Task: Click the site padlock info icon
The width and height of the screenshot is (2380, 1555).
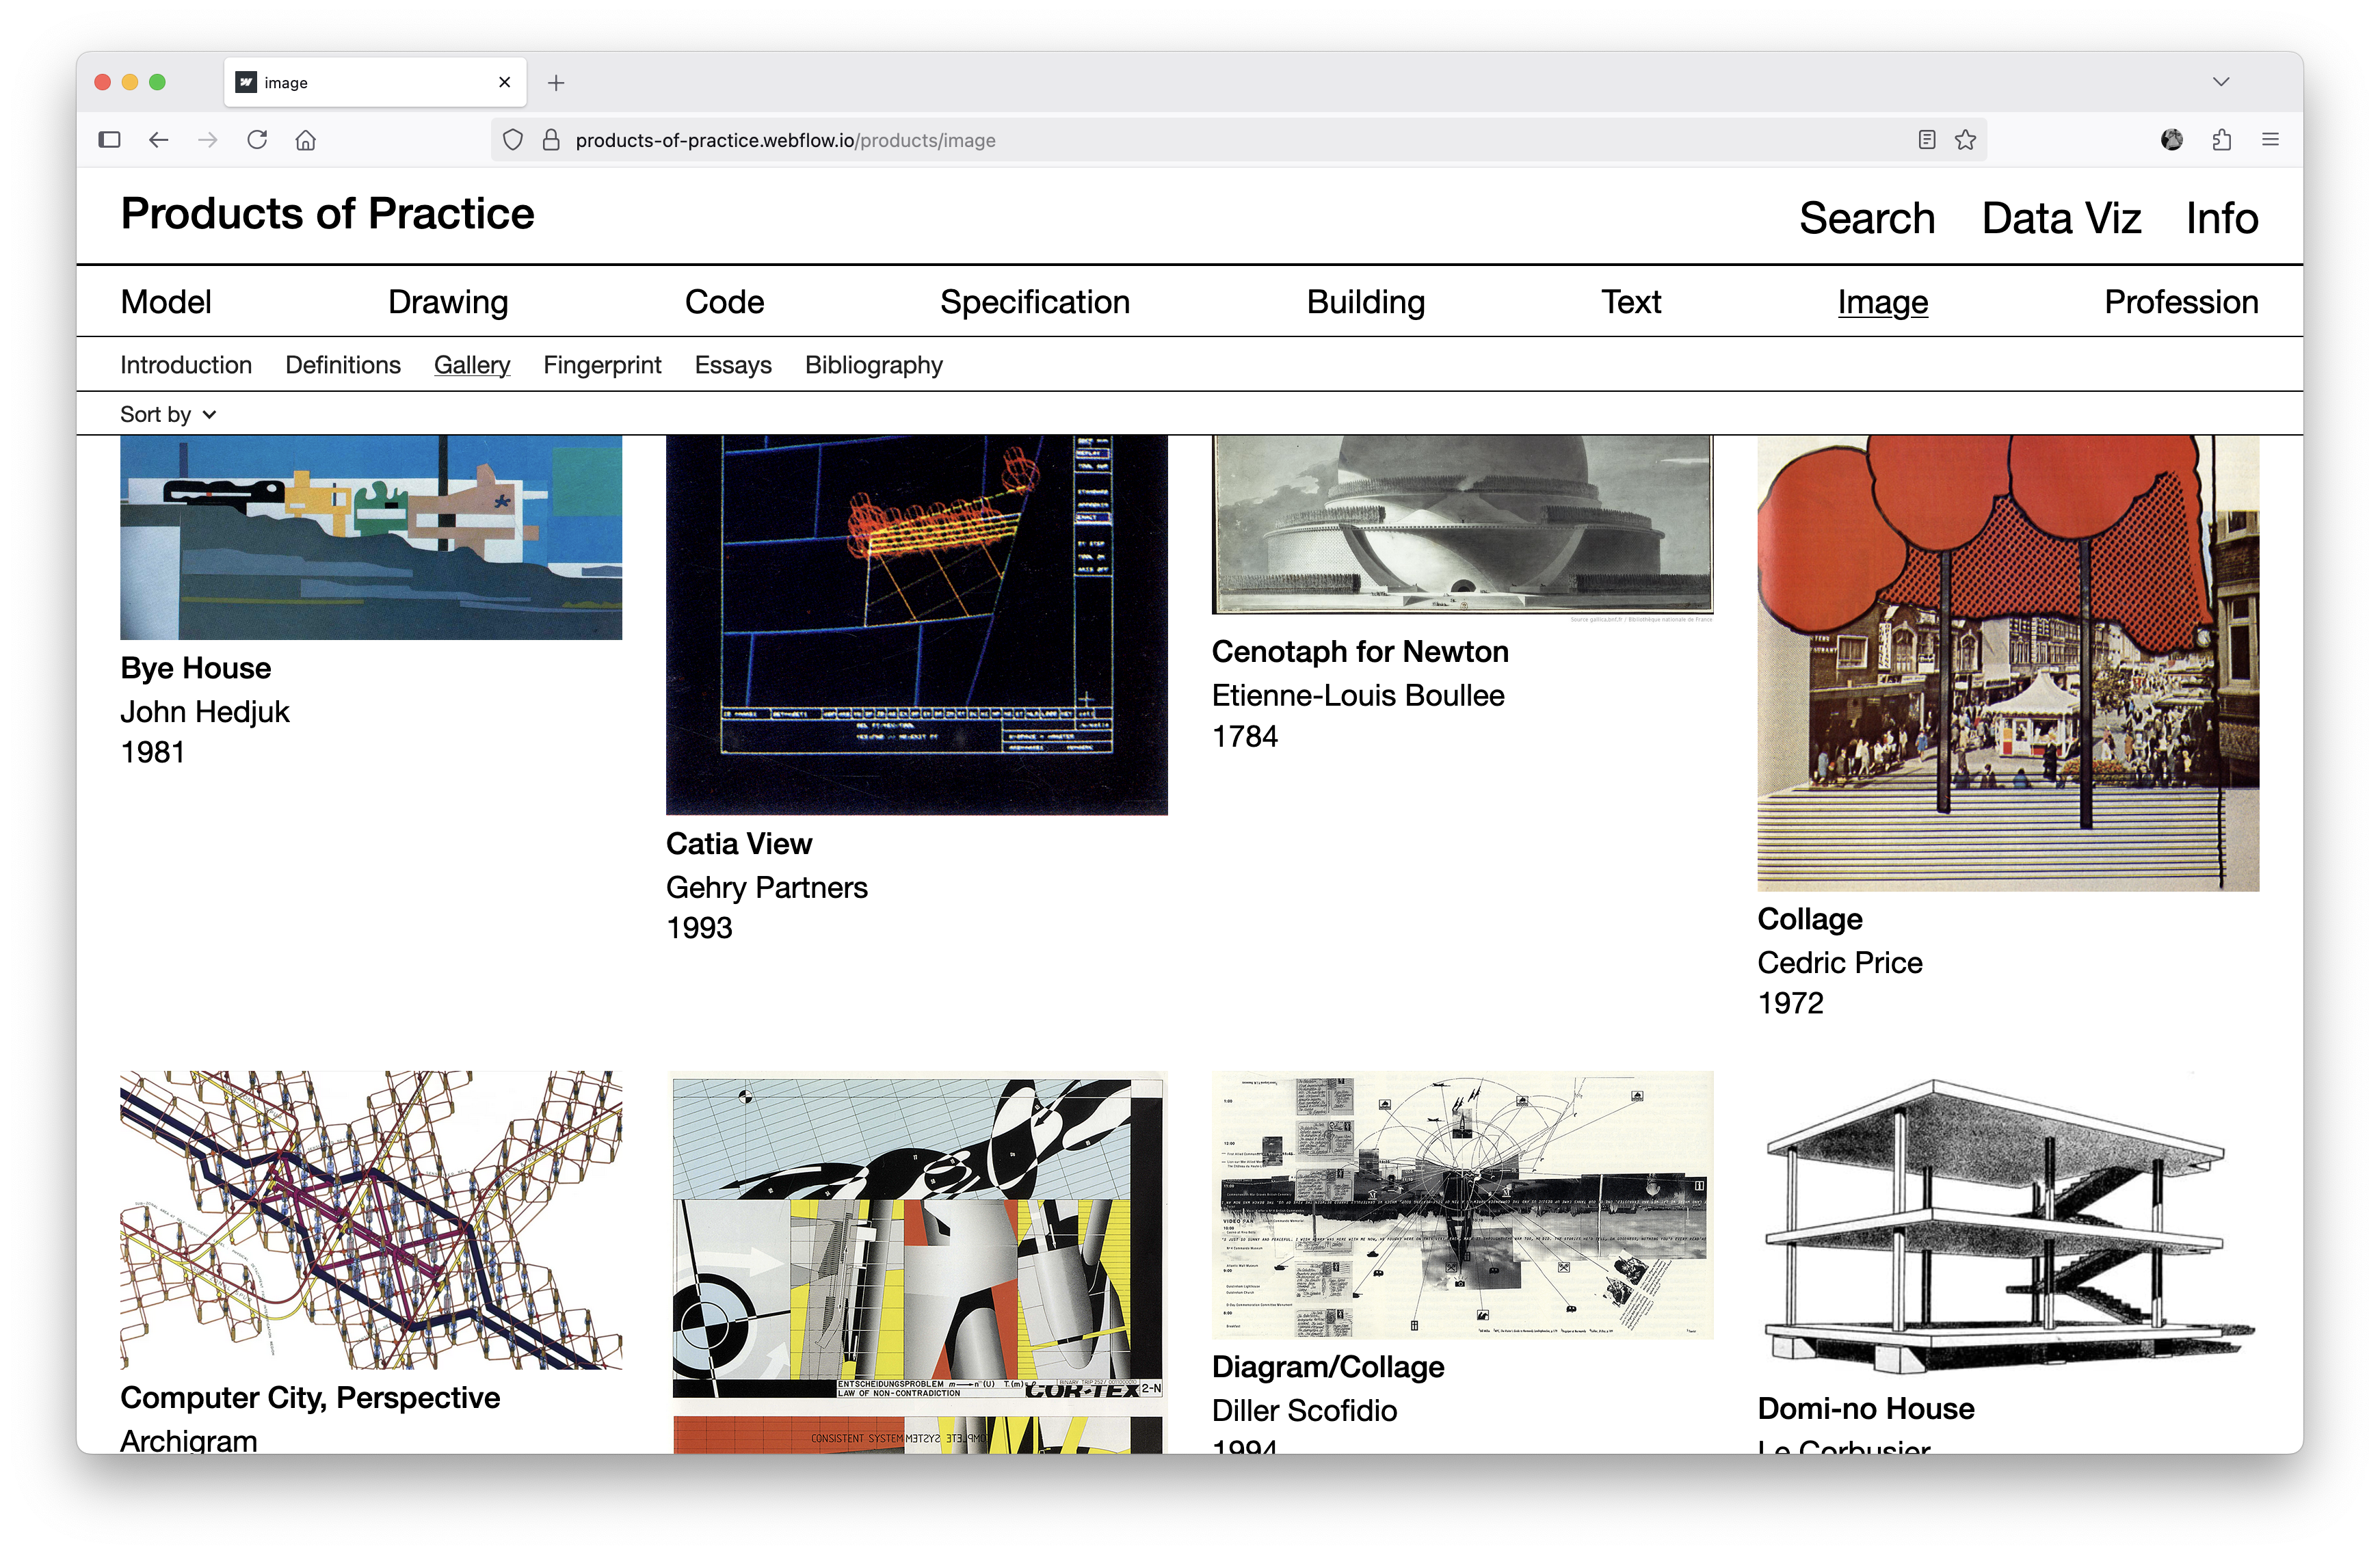Action: 551,140
